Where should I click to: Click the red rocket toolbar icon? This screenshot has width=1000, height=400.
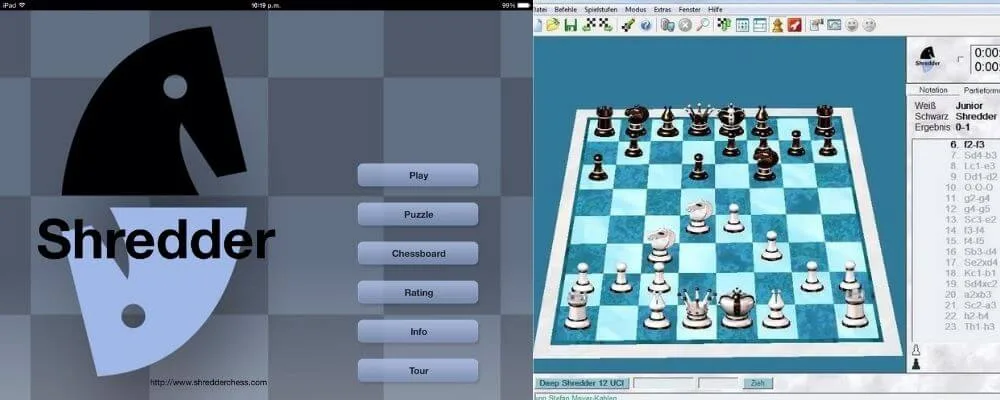795,25
